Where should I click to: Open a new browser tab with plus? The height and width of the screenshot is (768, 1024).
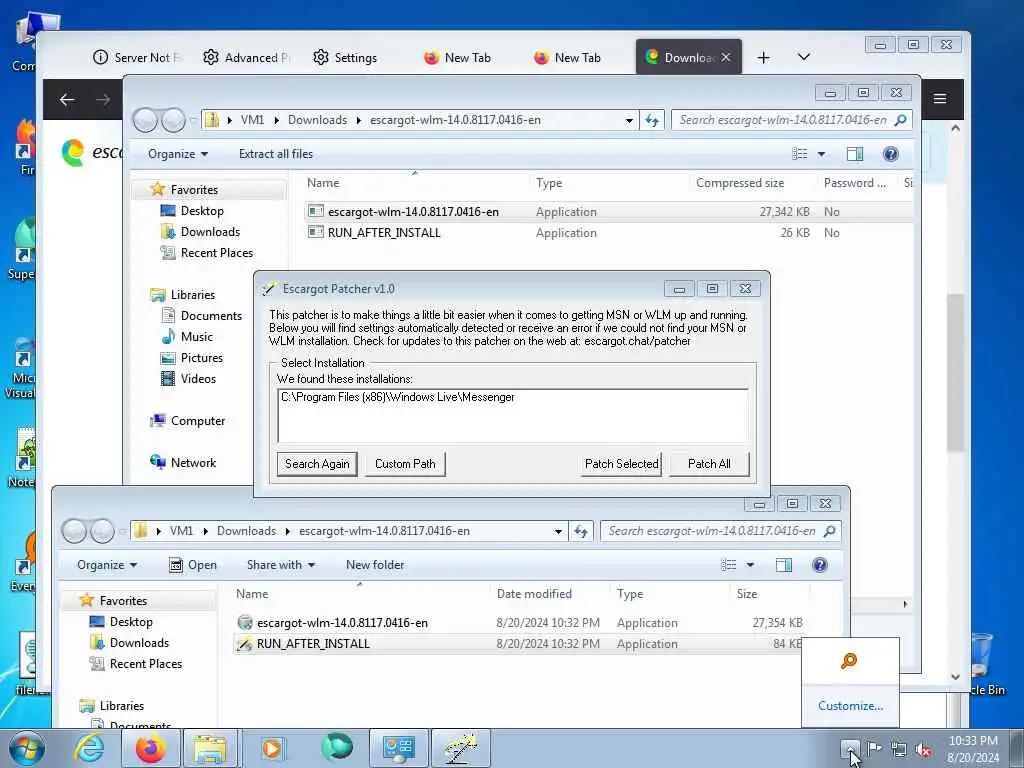[763, 57]
